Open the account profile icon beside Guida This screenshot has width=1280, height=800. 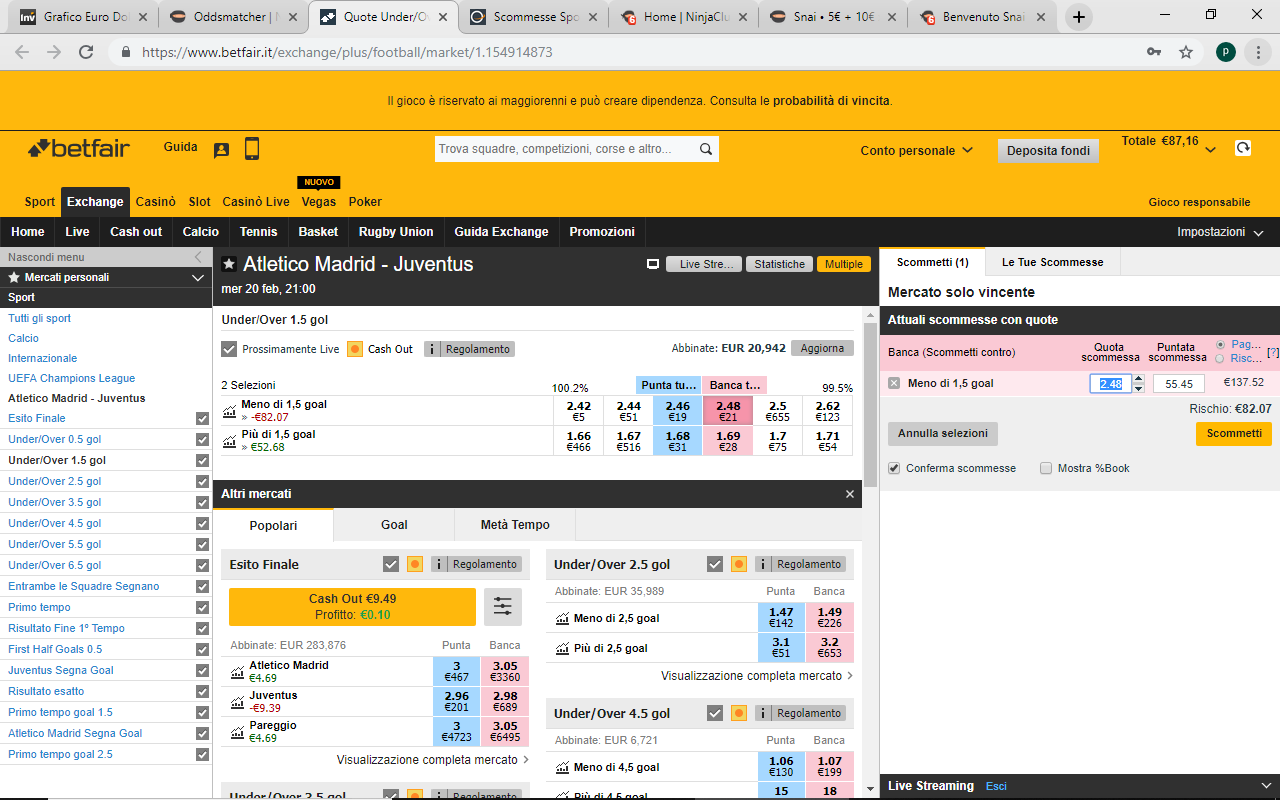(221, 150)
